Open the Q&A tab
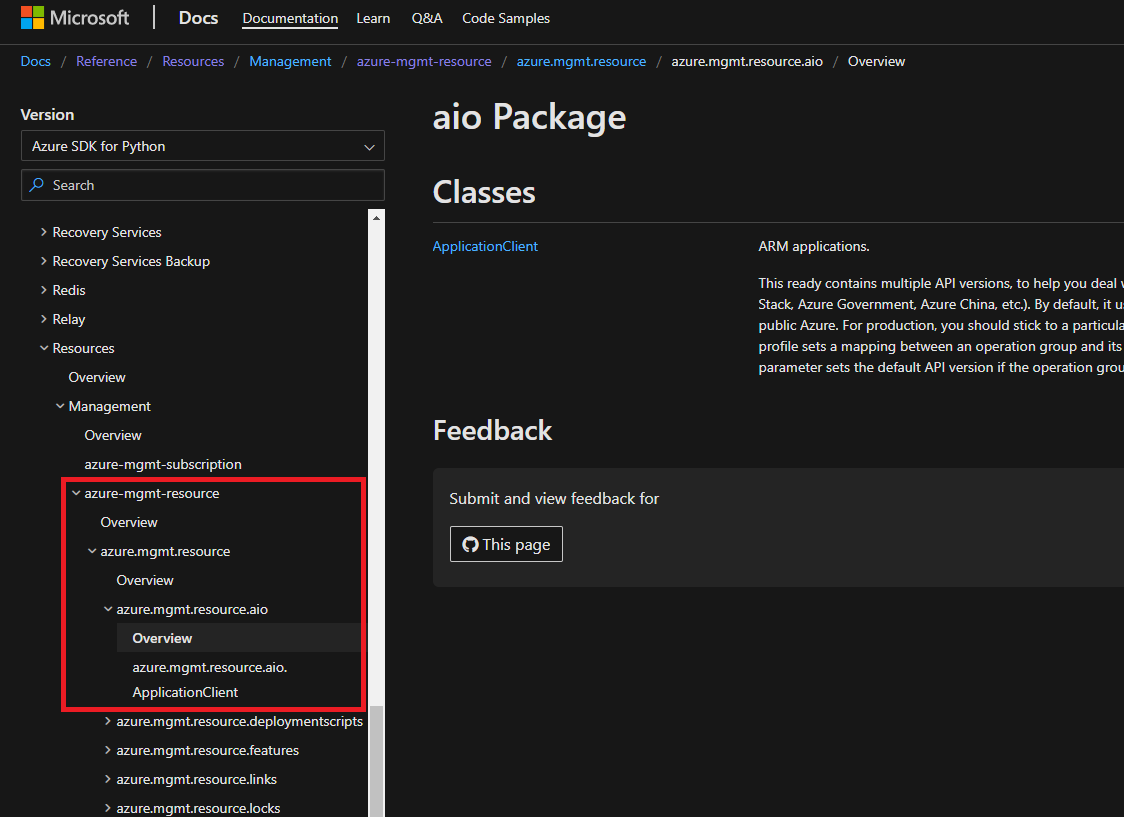 coord(427,18)
